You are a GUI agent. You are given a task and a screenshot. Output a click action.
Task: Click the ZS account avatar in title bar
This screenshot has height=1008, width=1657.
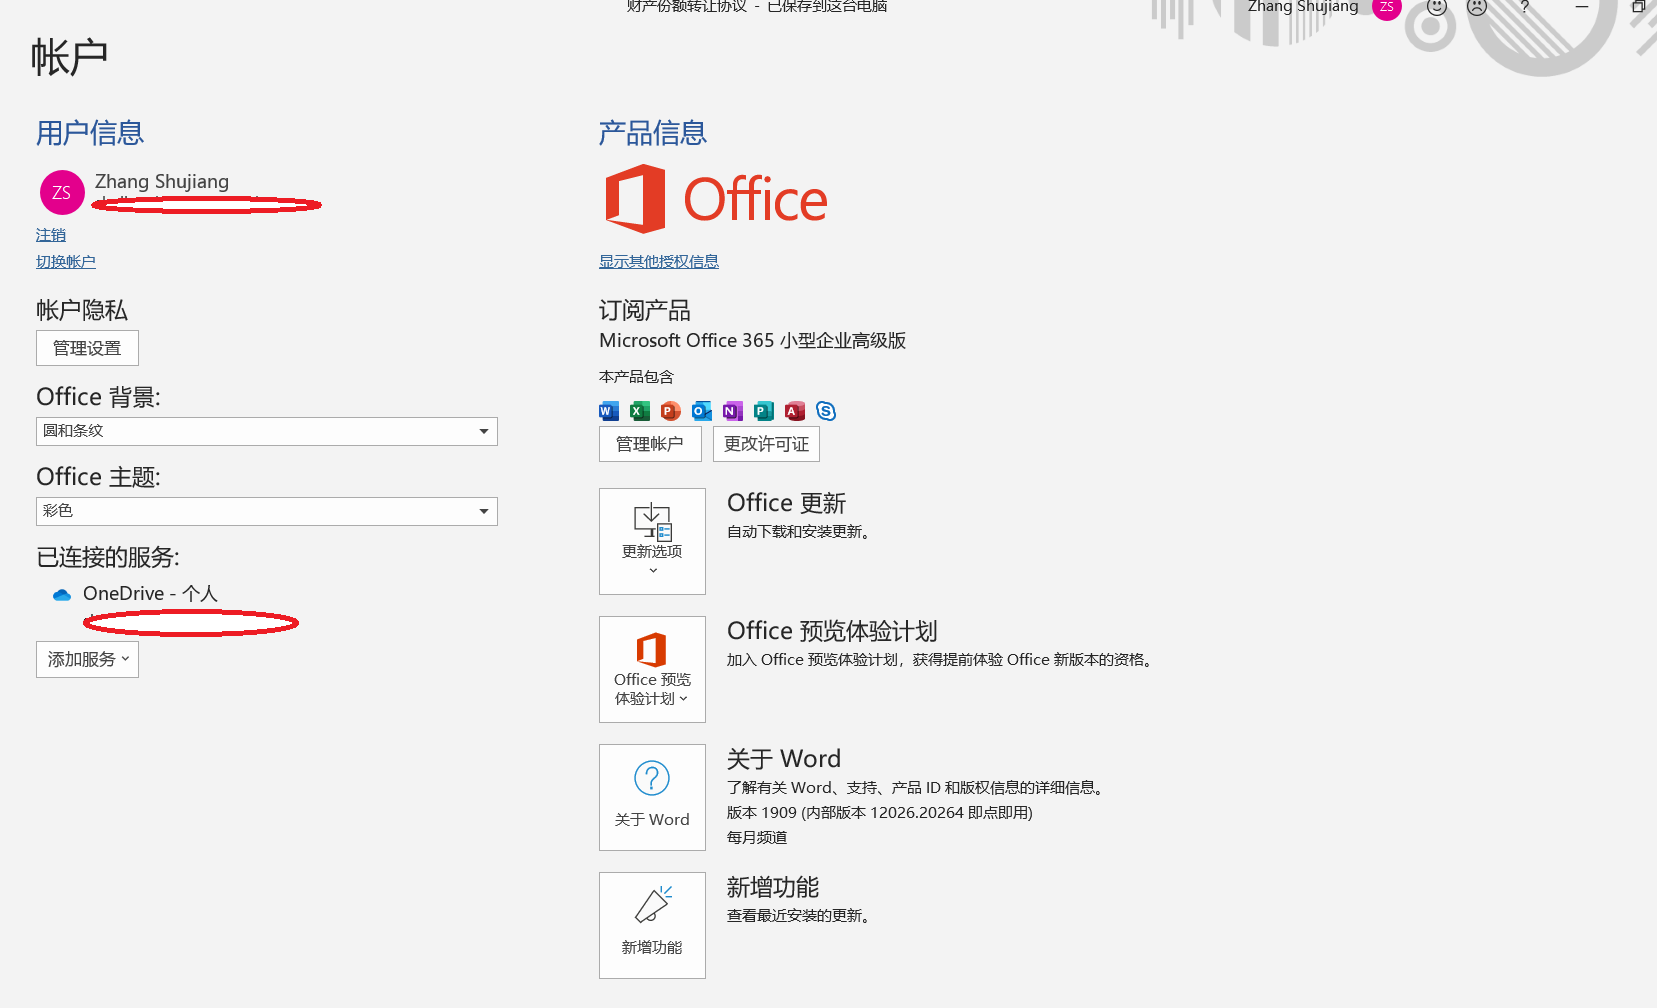(x=1386, y=7)
